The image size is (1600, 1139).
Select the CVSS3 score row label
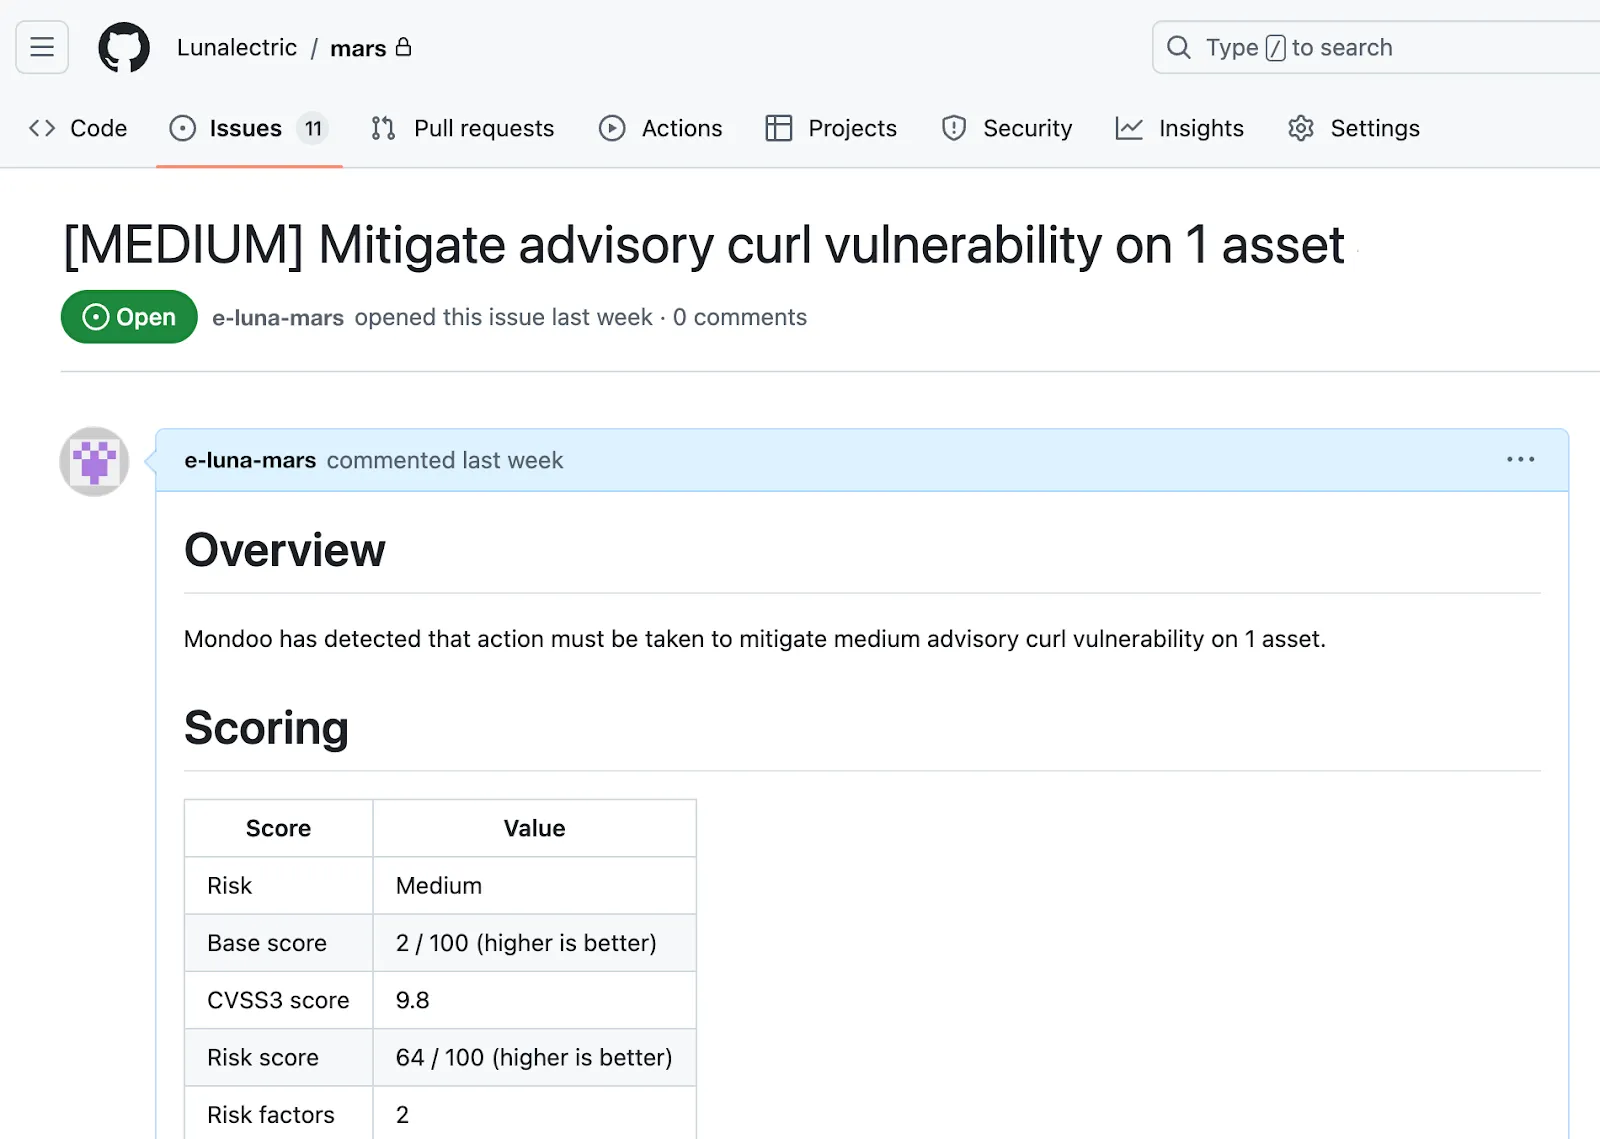(x=278, y=1000)
